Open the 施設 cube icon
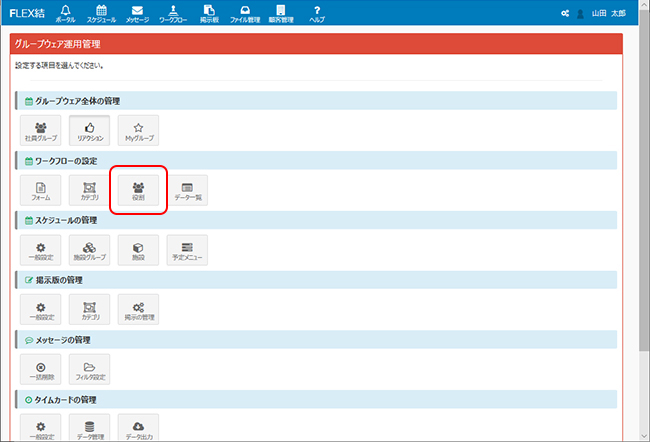Screen dimensions: 650x442 [x=138, y=250]
